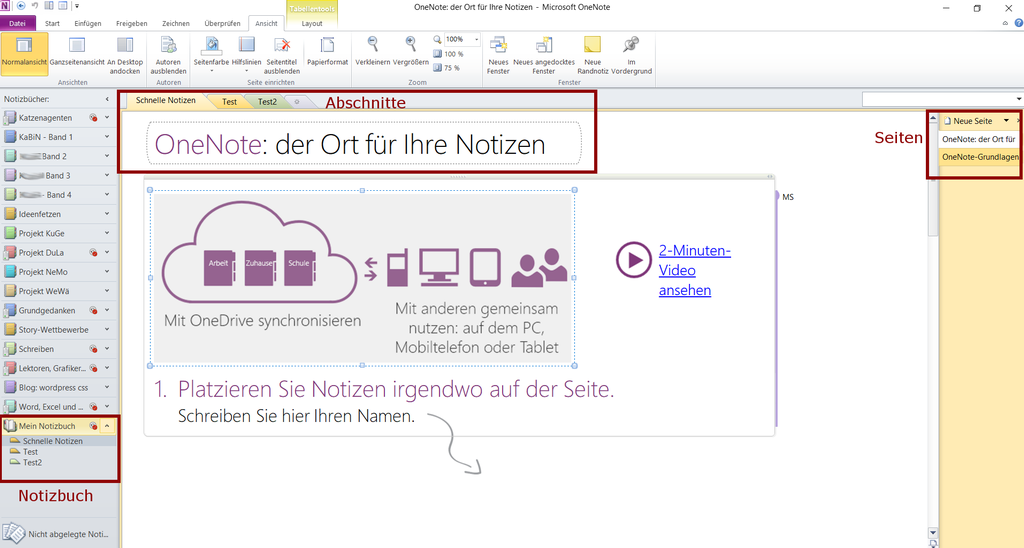Click the Neue Seite button

968,121
